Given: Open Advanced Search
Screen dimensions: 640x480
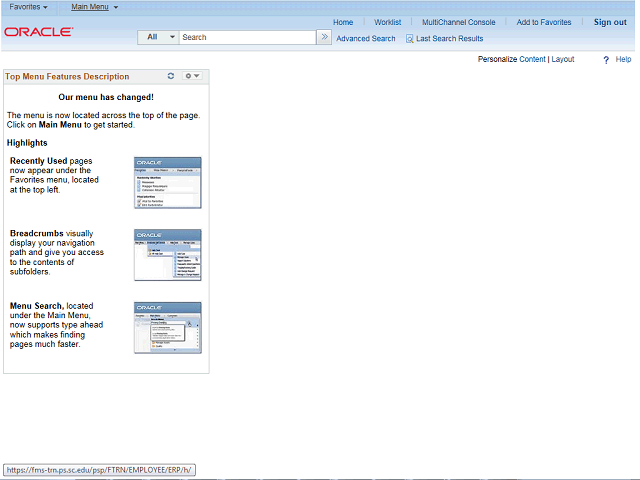Looking at the screenshot, I should click(366, 38).
